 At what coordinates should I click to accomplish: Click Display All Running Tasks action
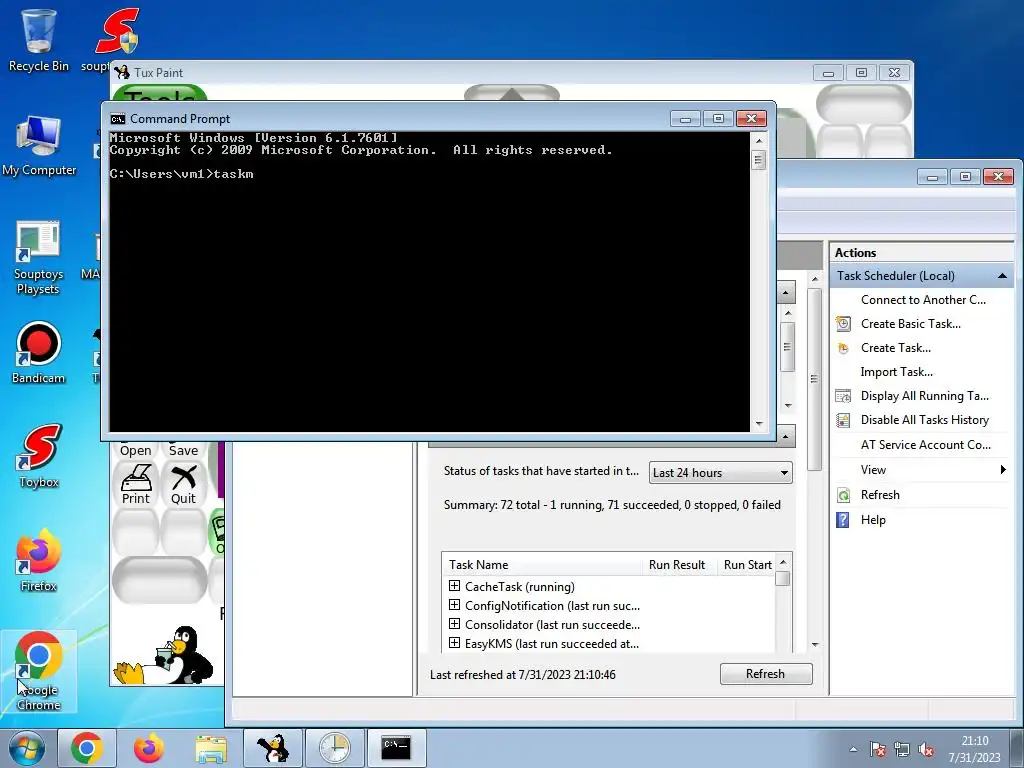[924, 396]
